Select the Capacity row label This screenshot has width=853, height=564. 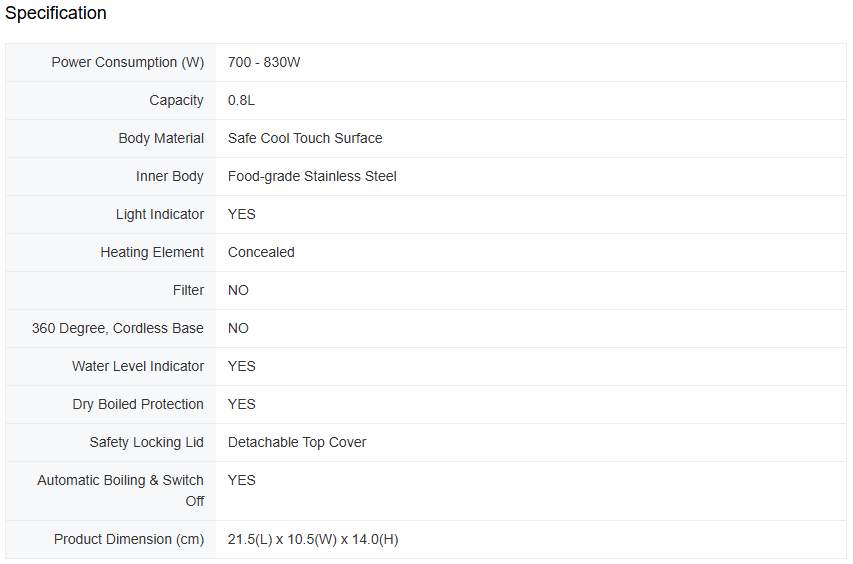pos(176,100)
